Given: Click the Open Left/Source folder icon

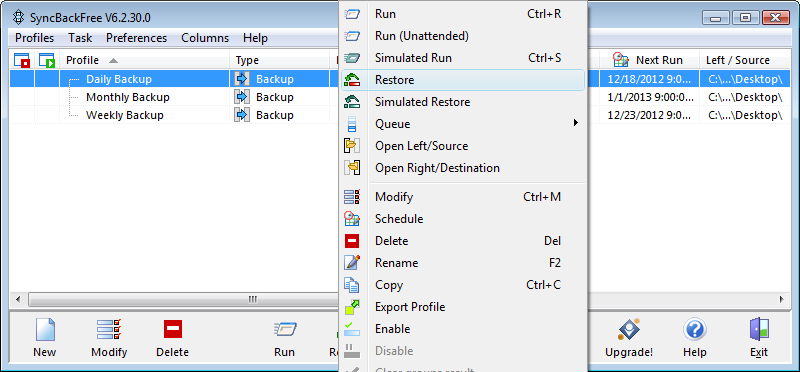Looking at the screenshot, I should [x=353, y=146].
